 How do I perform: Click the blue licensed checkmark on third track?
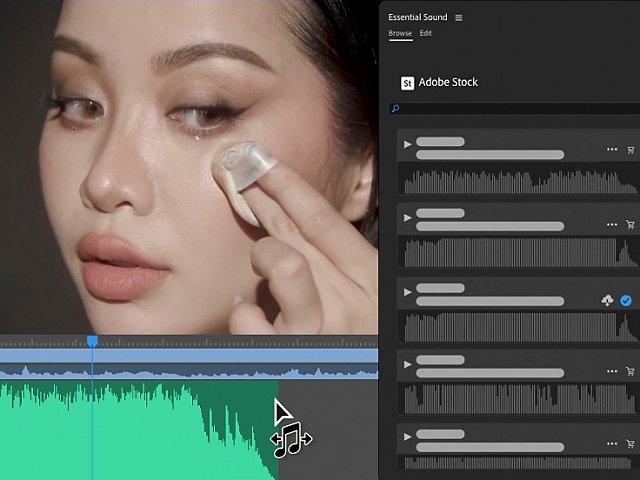pyautogui.click(x=626, y=301)
